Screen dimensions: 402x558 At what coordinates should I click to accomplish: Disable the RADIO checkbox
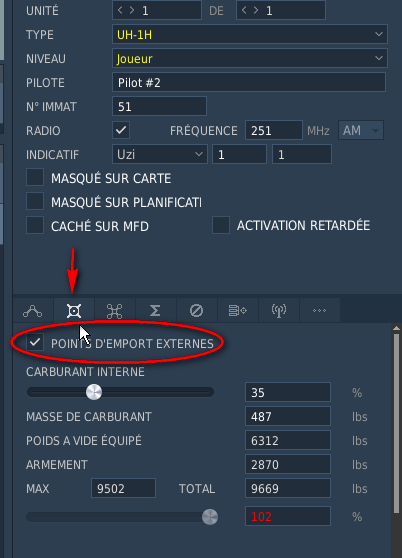point(121,130)
